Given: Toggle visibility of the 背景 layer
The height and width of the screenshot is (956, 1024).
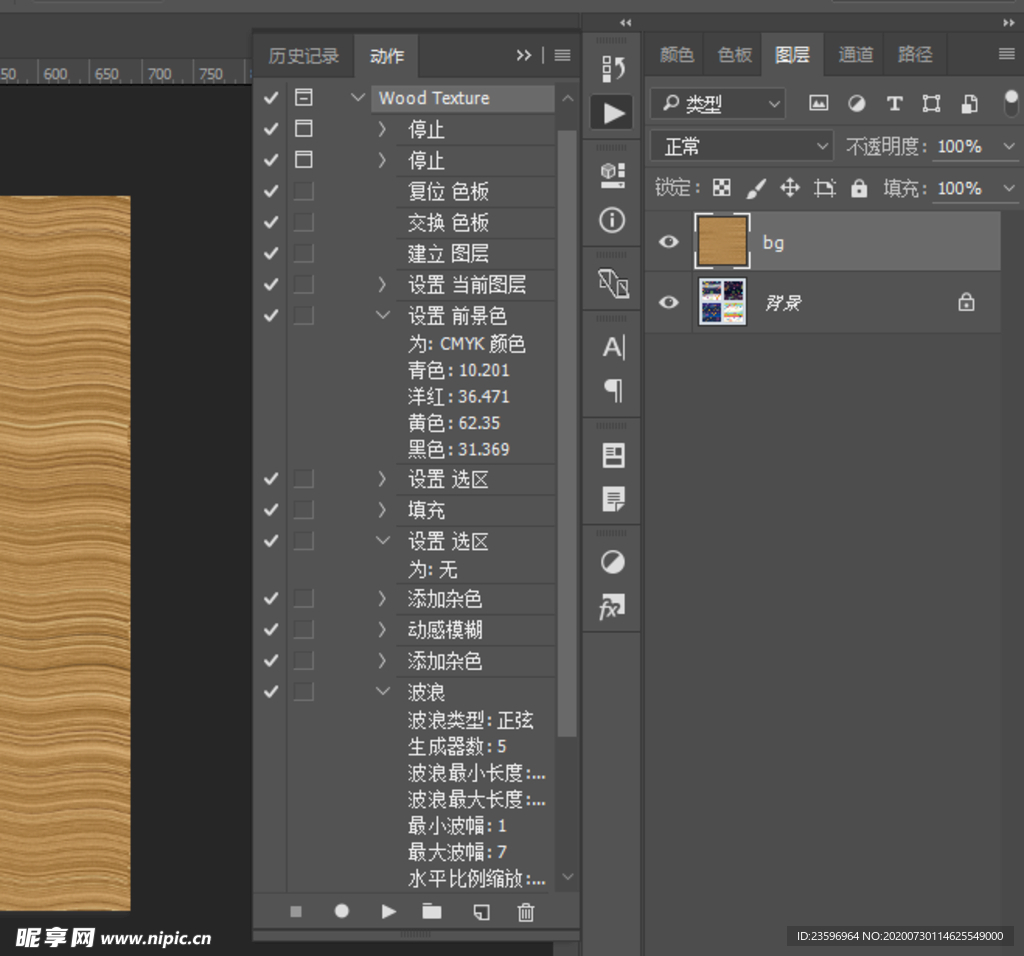Looking at the screenshot, I should pyautogui.click(x=668, y=302).
